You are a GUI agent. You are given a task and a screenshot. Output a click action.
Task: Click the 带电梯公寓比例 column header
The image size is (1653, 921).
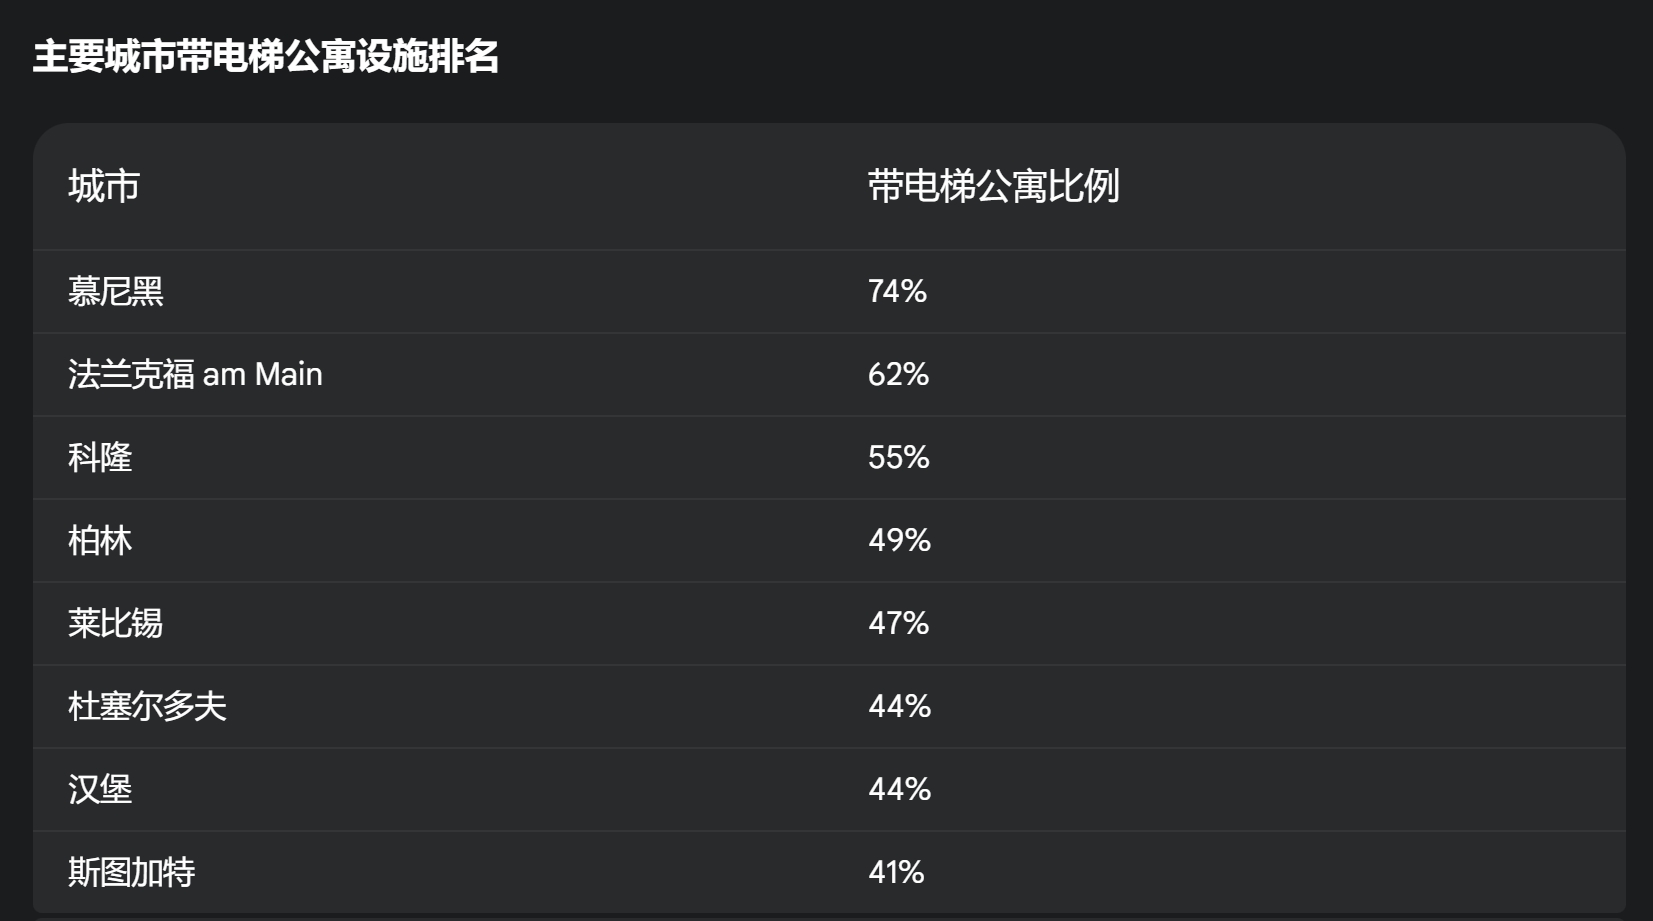tap(993, 187)
